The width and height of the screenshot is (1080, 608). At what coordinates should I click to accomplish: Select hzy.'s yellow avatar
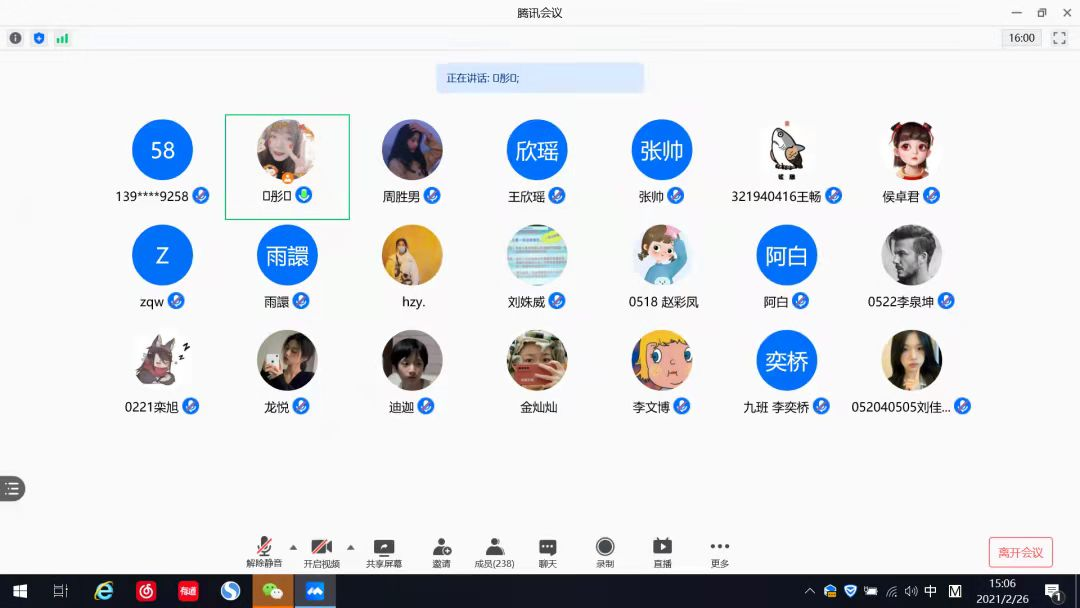(412, 255)
